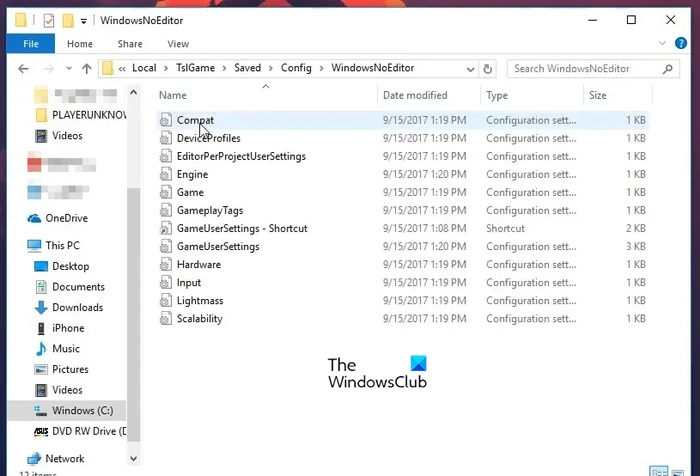This screenshot has width=700, height=476.
Task: Click the navigation pane scroll up arrow
Action: point(133,92)
